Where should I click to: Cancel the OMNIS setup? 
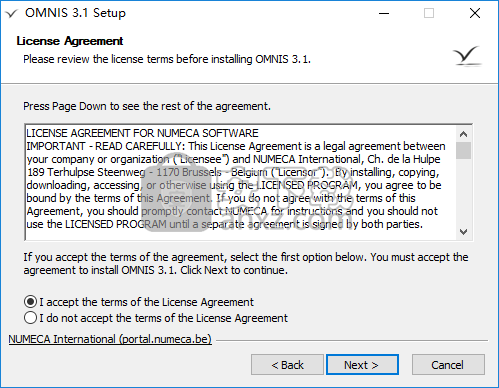click(448, 365)
